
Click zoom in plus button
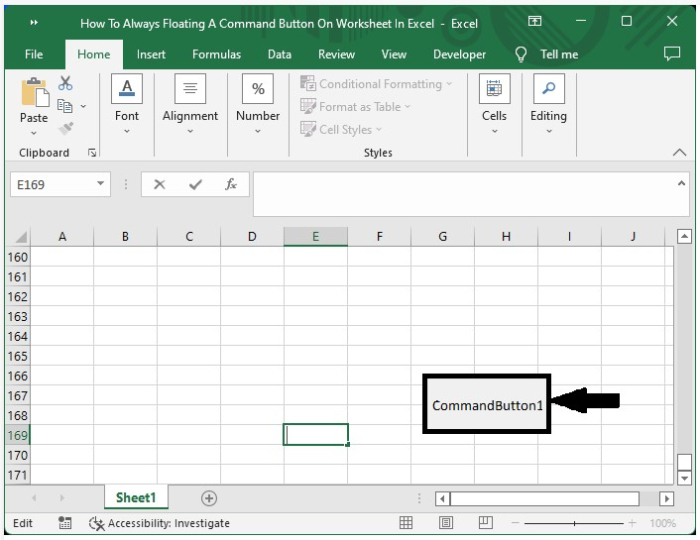(632, 523)
